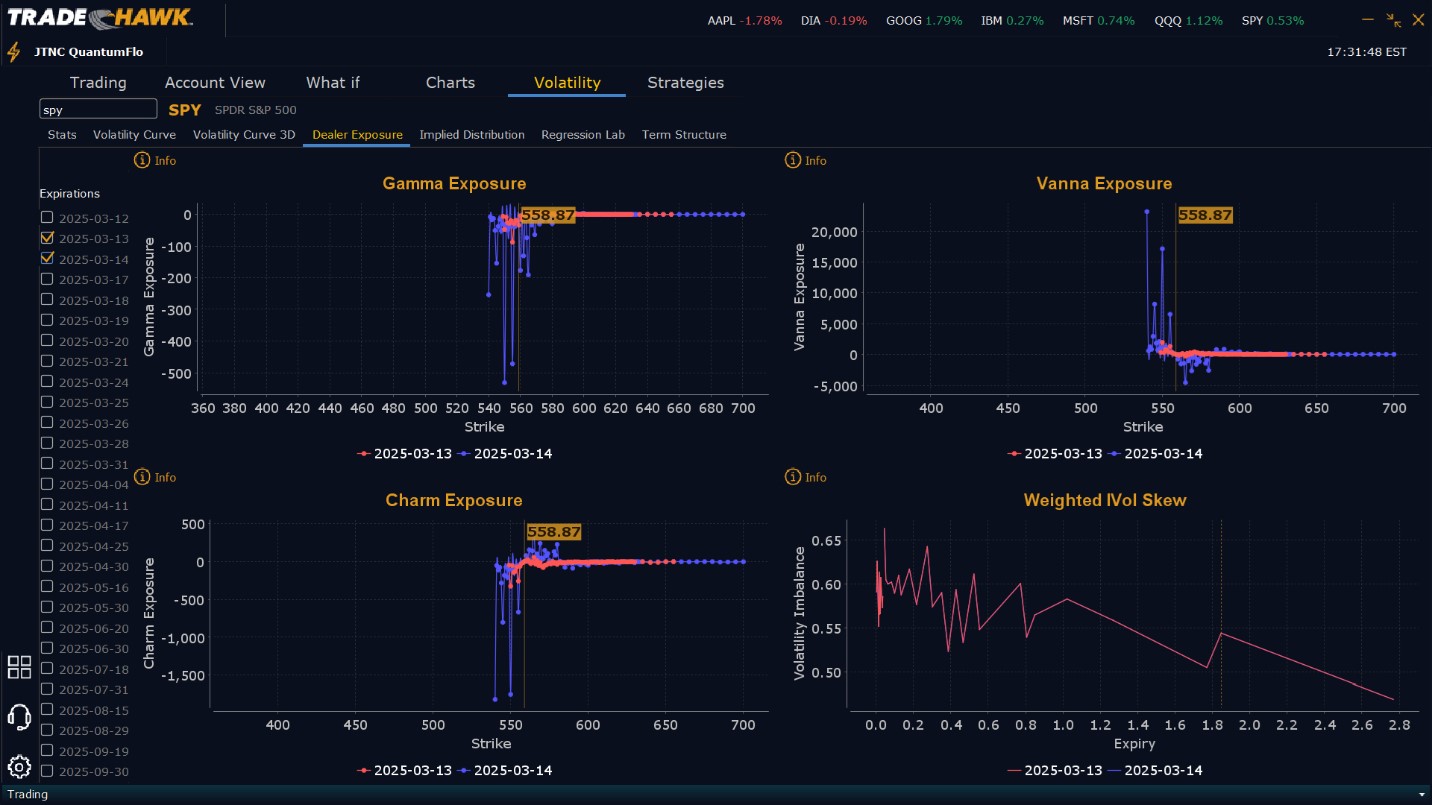Screen dimensions: 1432x805
Task: Click the JTNC QuantumFlo account name
Action: (89, 52)
